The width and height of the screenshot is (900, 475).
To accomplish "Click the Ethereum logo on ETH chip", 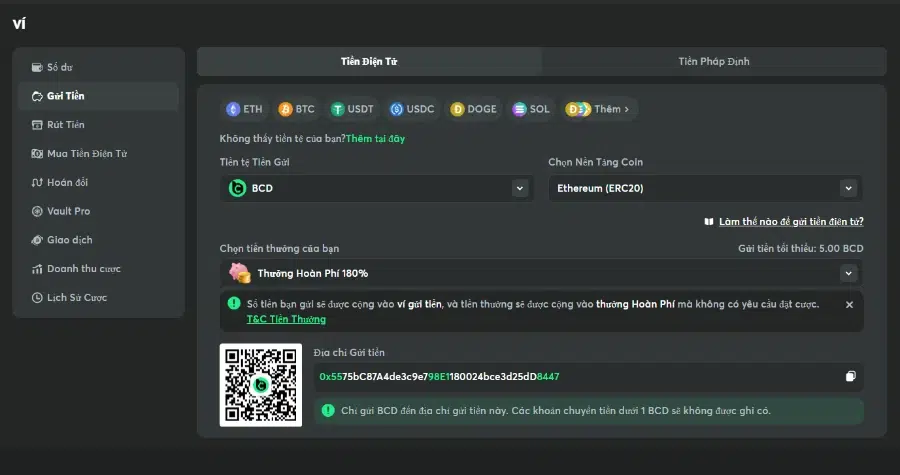I will click(232, 109).
